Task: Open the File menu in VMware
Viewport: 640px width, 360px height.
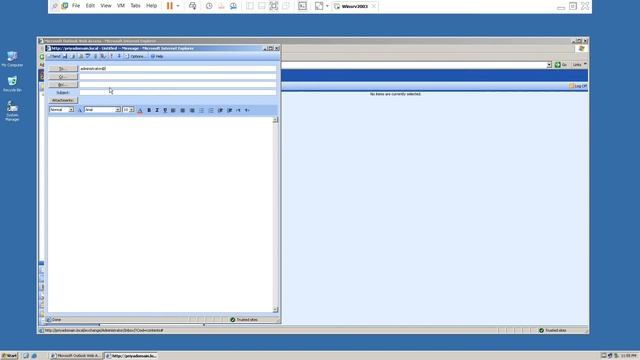Action: pyautogui.click(x=76, y=6)
